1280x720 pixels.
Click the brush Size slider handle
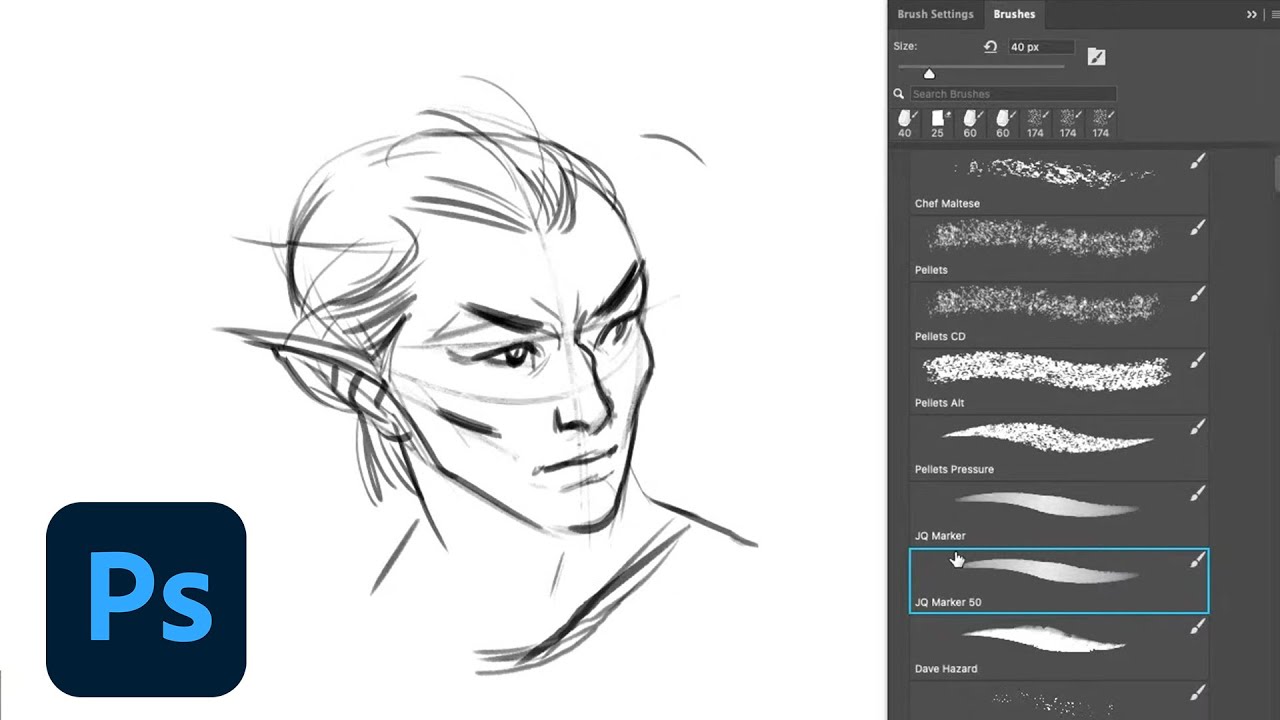click(x=929, y=74)
